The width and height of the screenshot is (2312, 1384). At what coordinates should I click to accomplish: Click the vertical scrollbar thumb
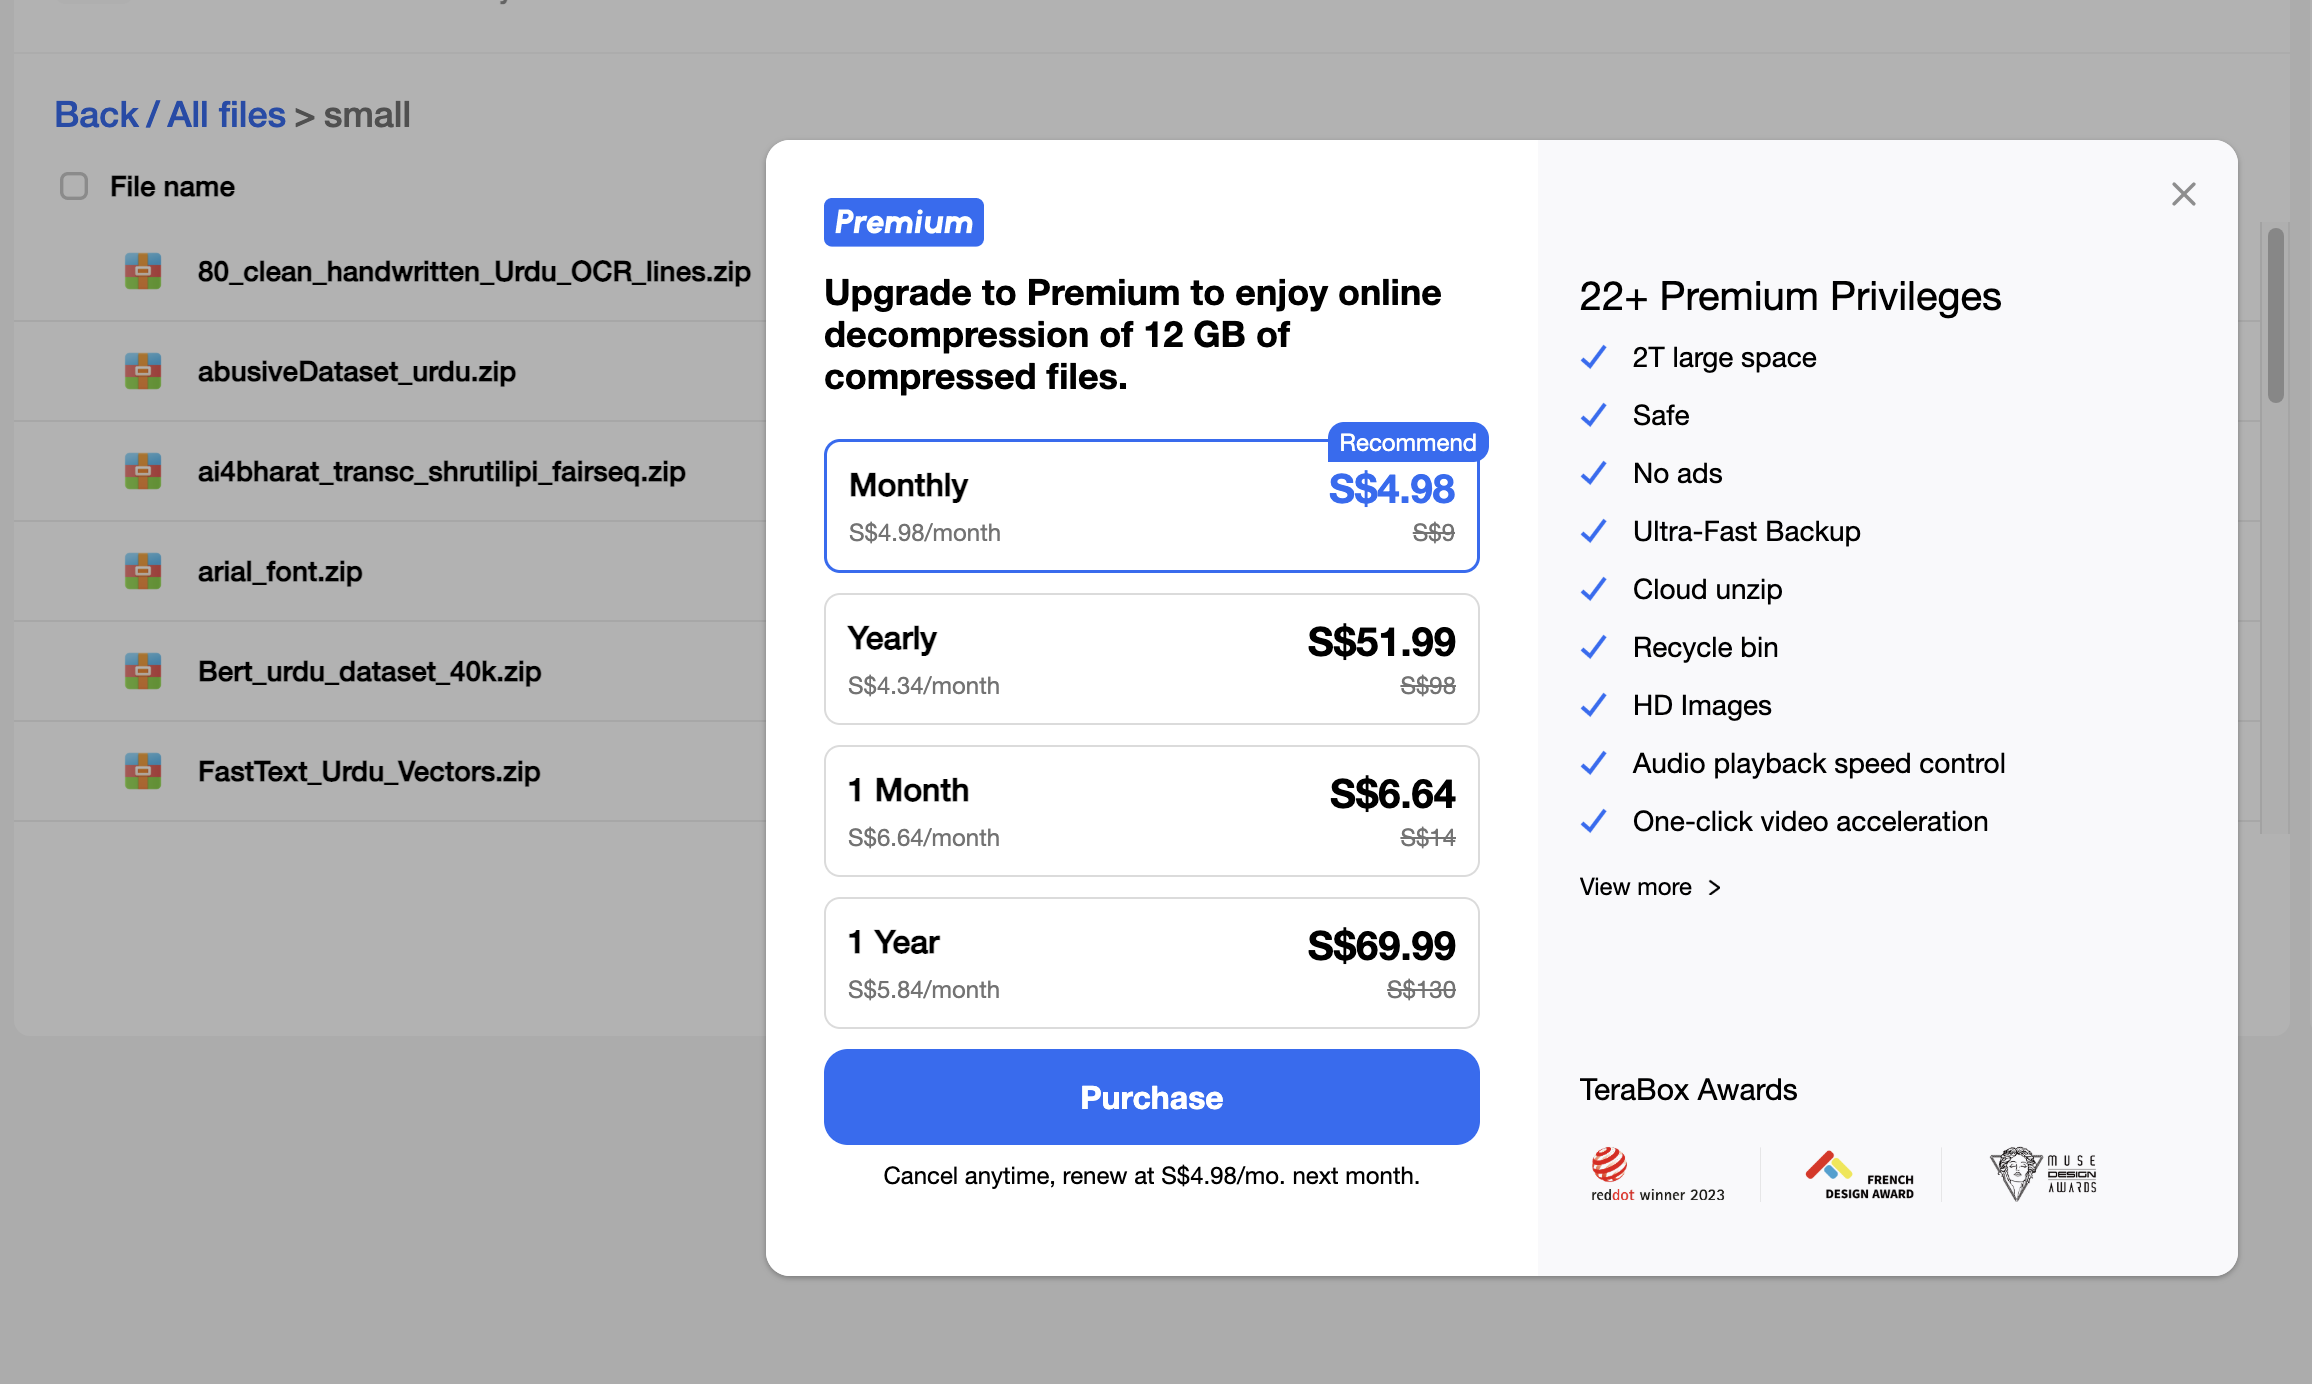pos(2275,315)
